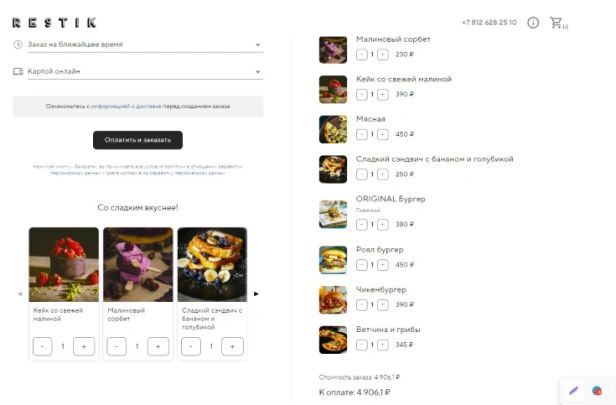Go to previous desserts with left carousel arrow
This screenshot has height=405, width=616.
[20, 293]
